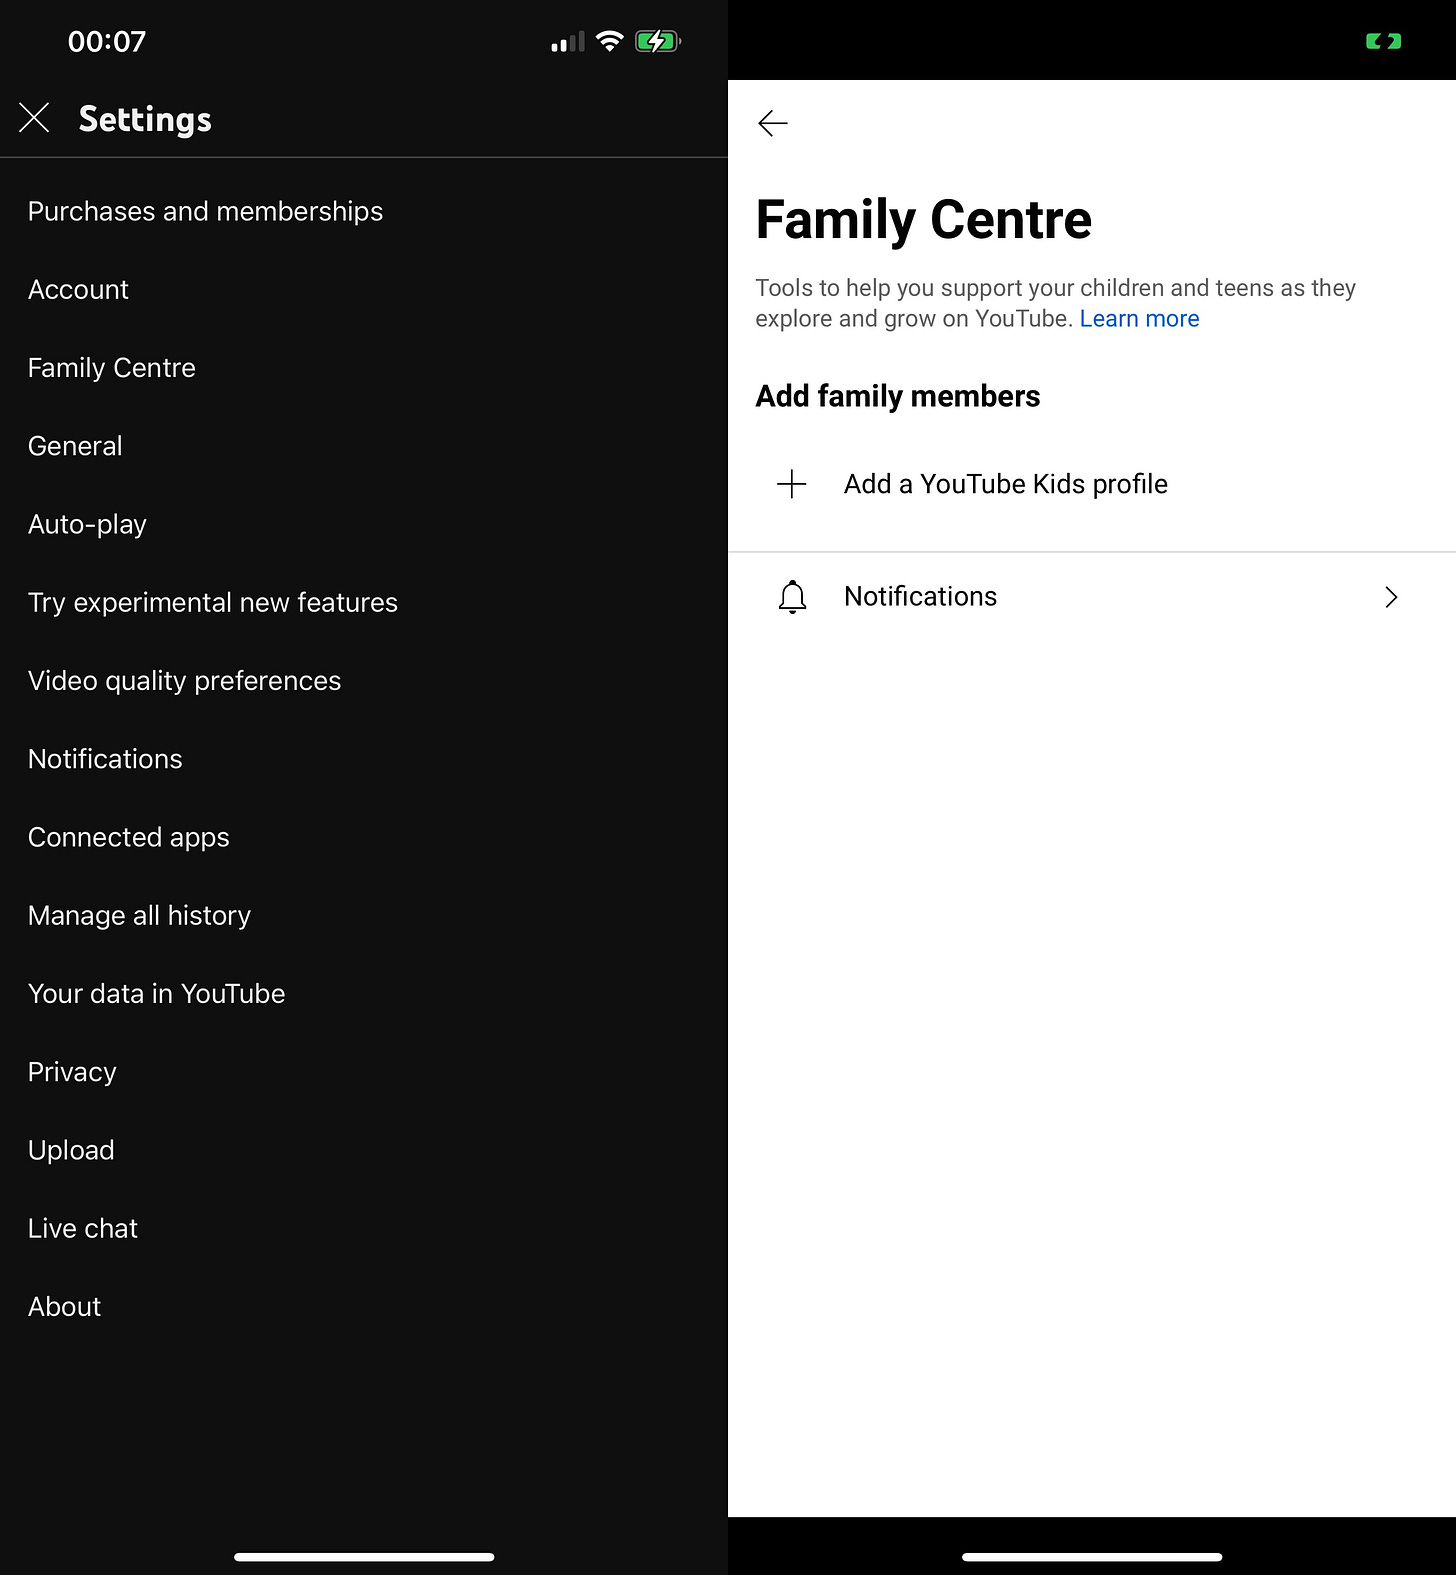Tap the Settings title text
This screenshot has height=1575, width=1456.
click(145, 119)
